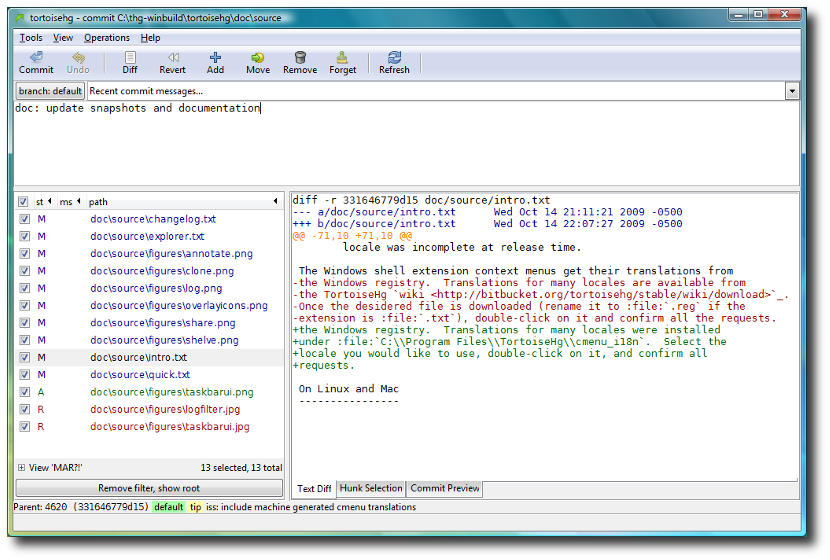This screenshot has width=830, height=560.
Task: Click the Forget toolbar icon
Action: 342,58
